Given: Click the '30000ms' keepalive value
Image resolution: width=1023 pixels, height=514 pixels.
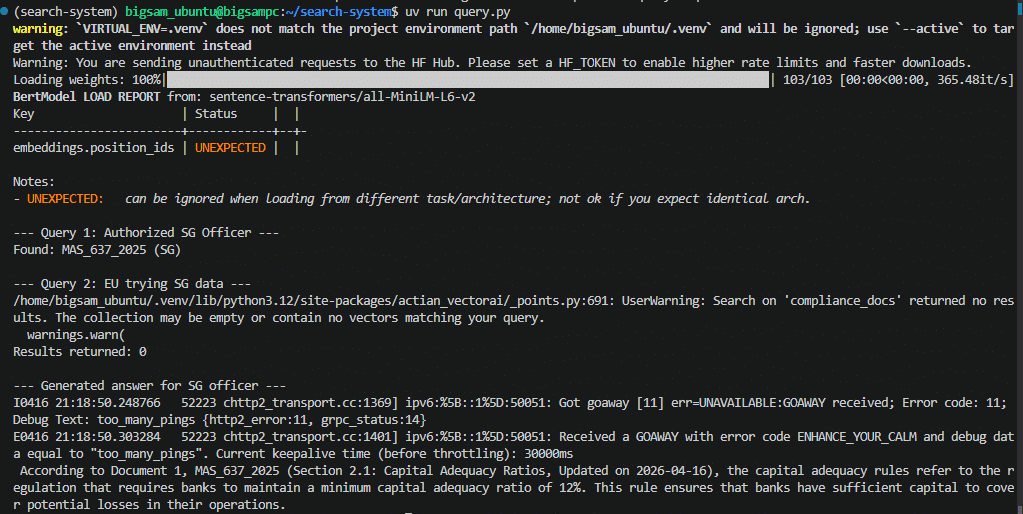Looking at the screenshot, I should (549, 453).
